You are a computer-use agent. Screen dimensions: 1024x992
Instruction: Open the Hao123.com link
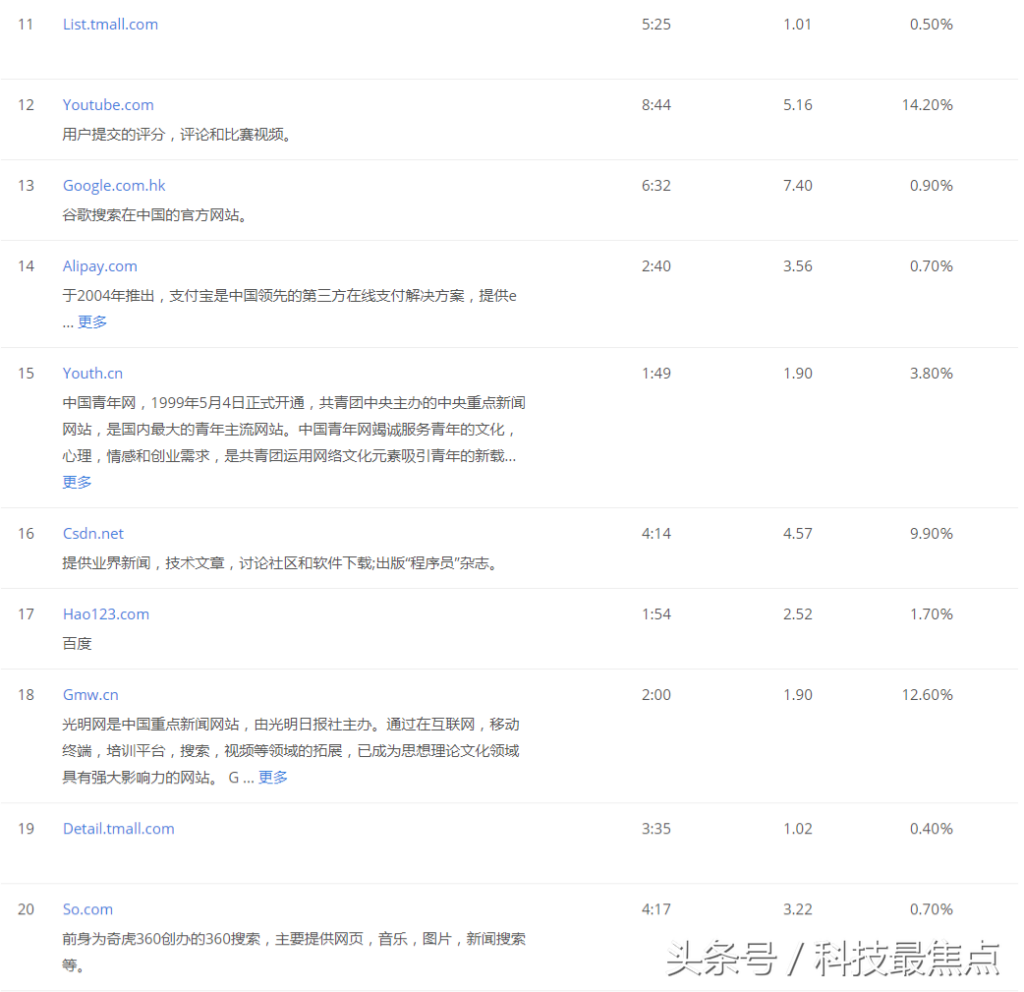tap(106, 614)
